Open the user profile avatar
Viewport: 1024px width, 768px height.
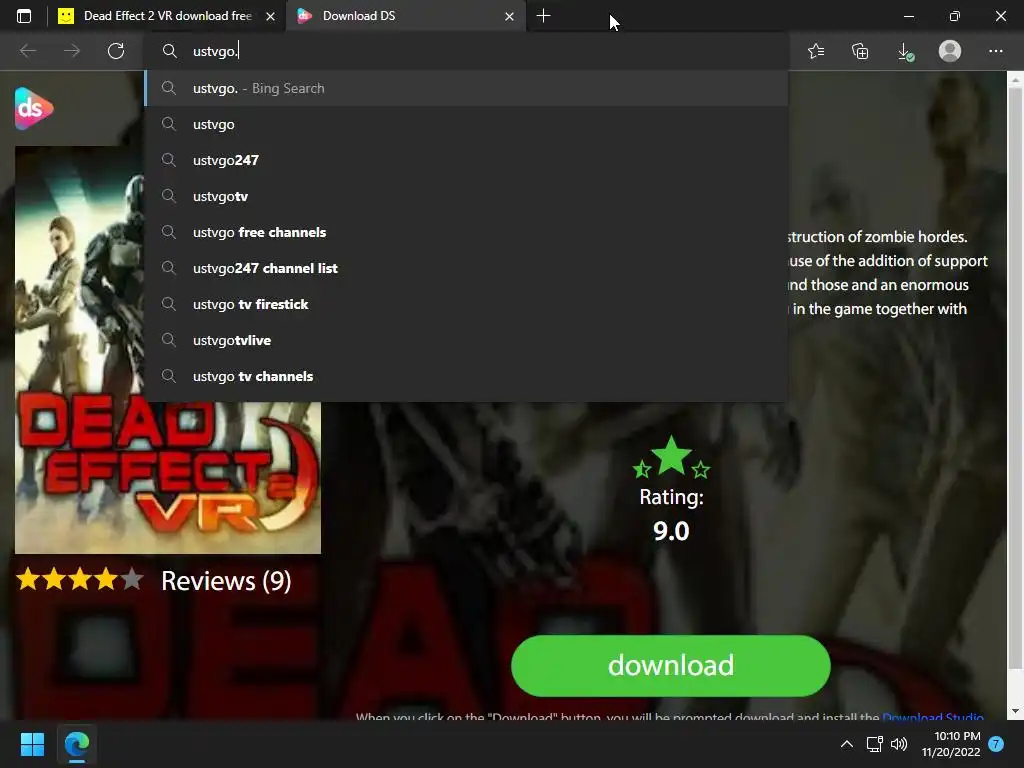(950, 51)
